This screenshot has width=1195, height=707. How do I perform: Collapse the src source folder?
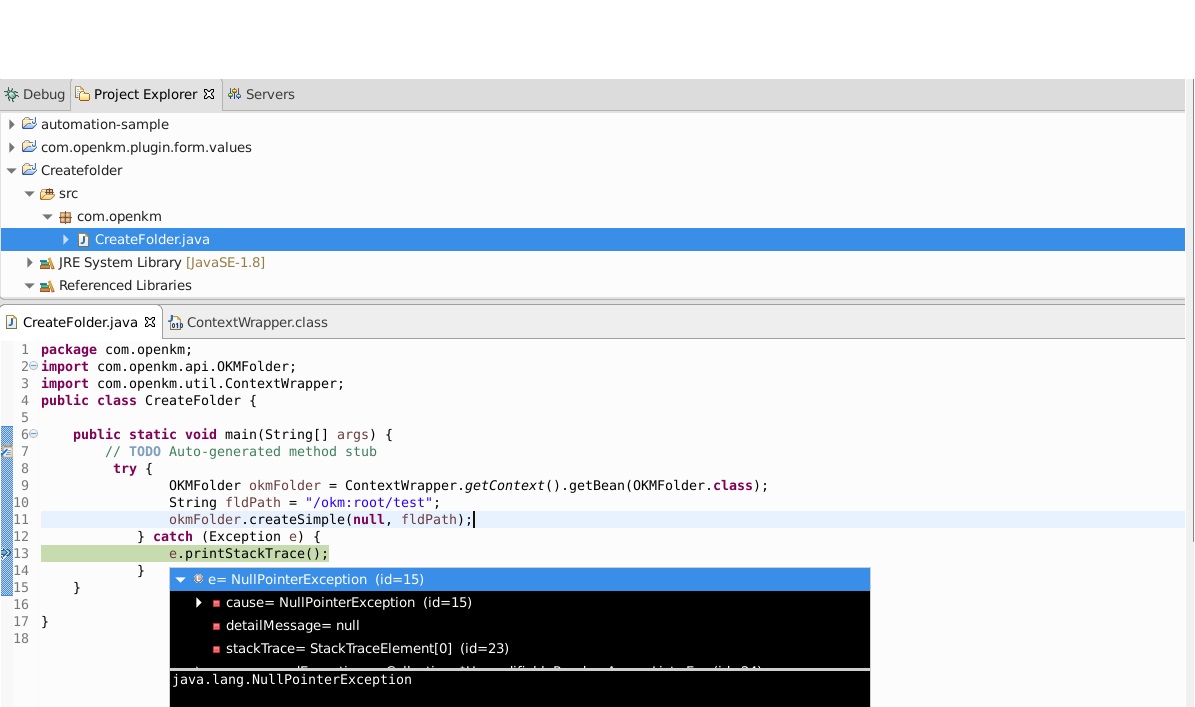pyautogui.click(x=29, y=193)
